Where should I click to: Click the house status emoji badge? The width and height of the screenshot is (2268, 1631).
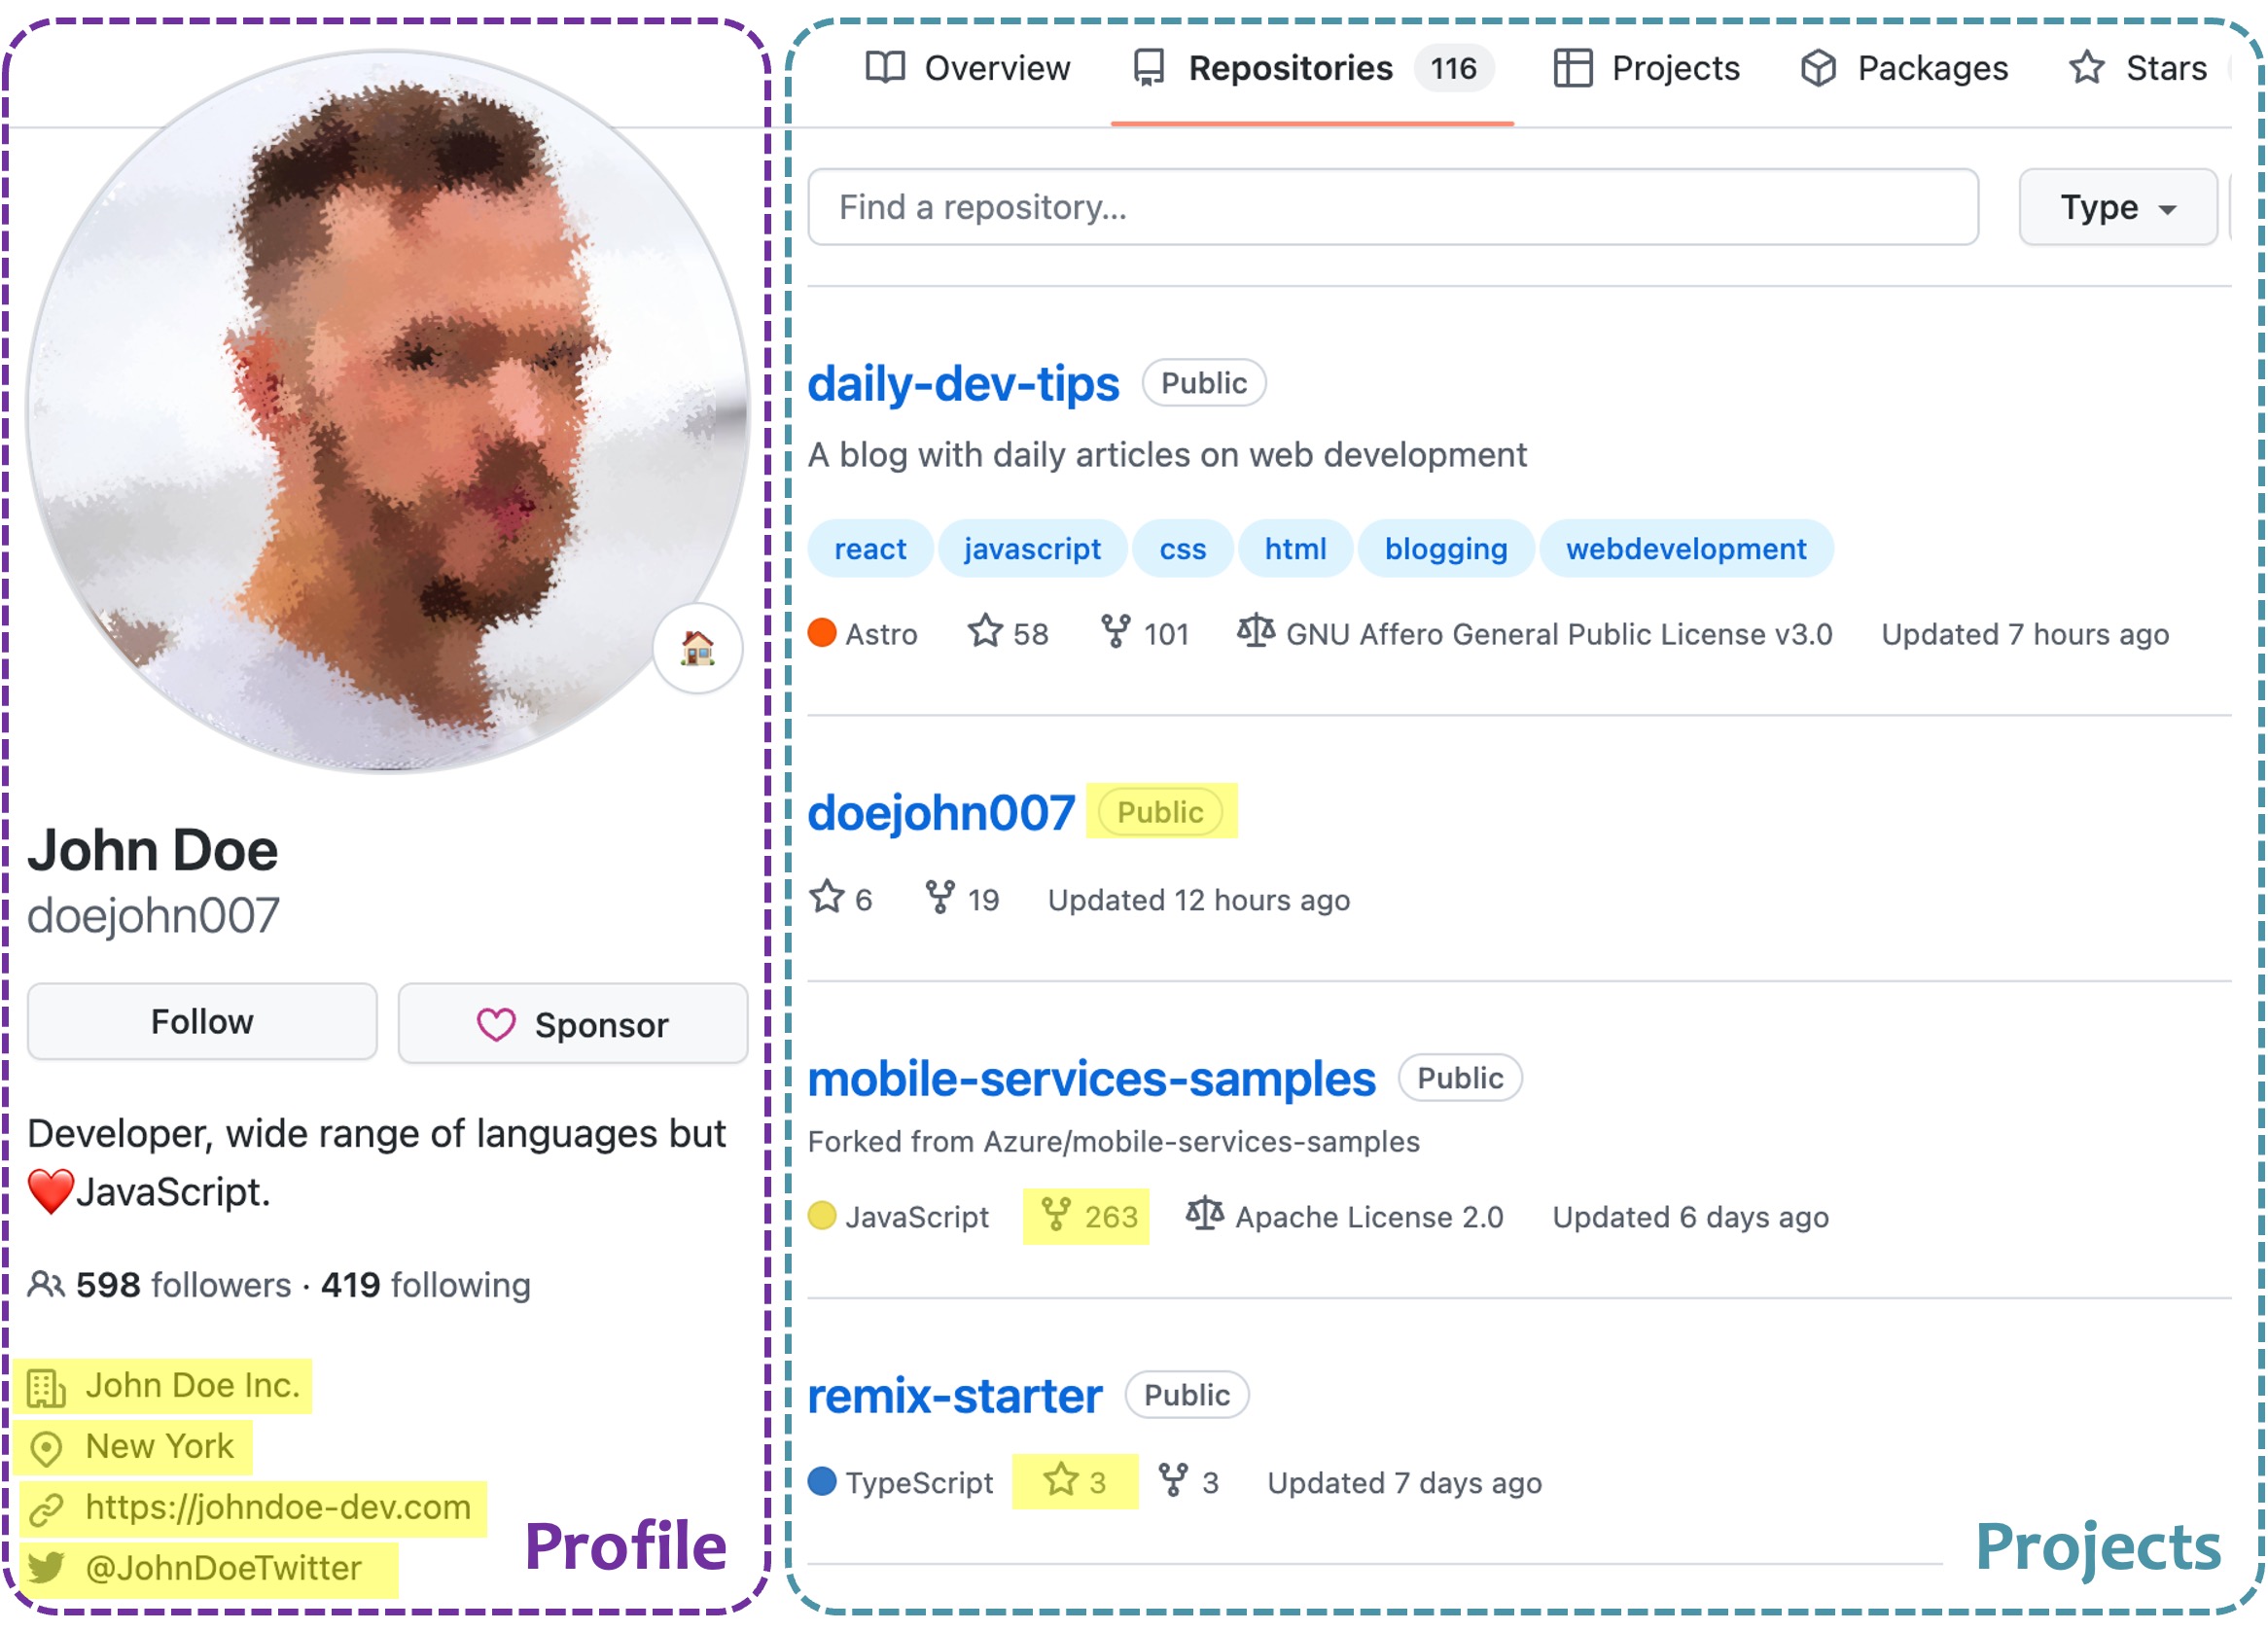coord(697,648)
